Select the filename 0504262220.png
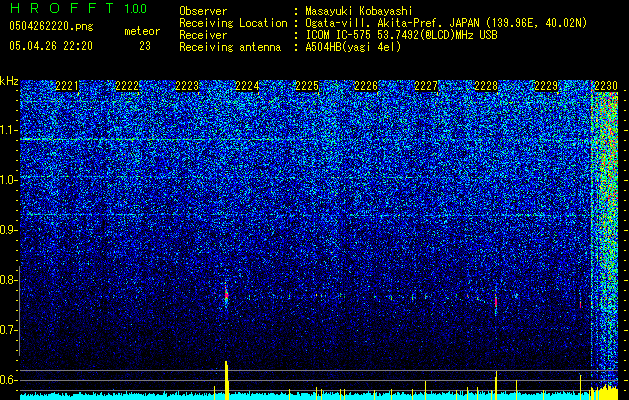Image resolution: width=629 pixels, height=400 pixels. coord(51,27)
